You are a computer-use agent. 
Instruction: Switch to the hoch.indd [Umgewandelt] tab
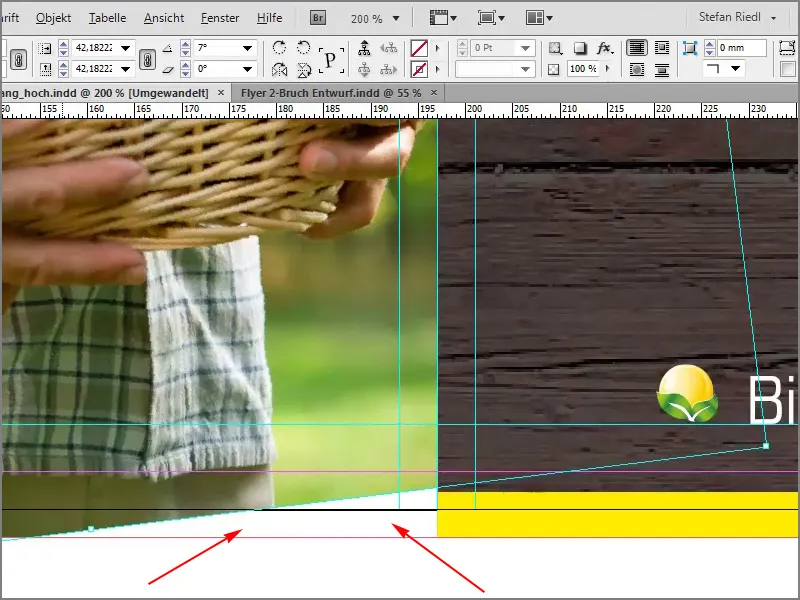click(x=105, y=93)
